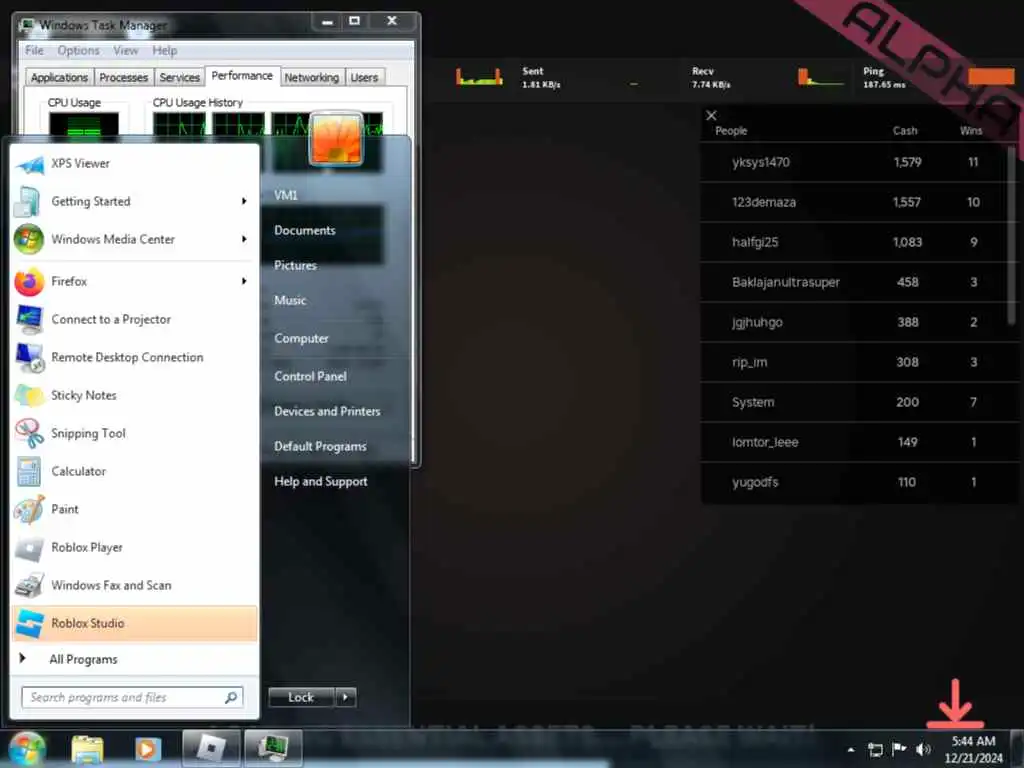Click the Cash column header
This screenshot has width=1024, height=768.
905,131
